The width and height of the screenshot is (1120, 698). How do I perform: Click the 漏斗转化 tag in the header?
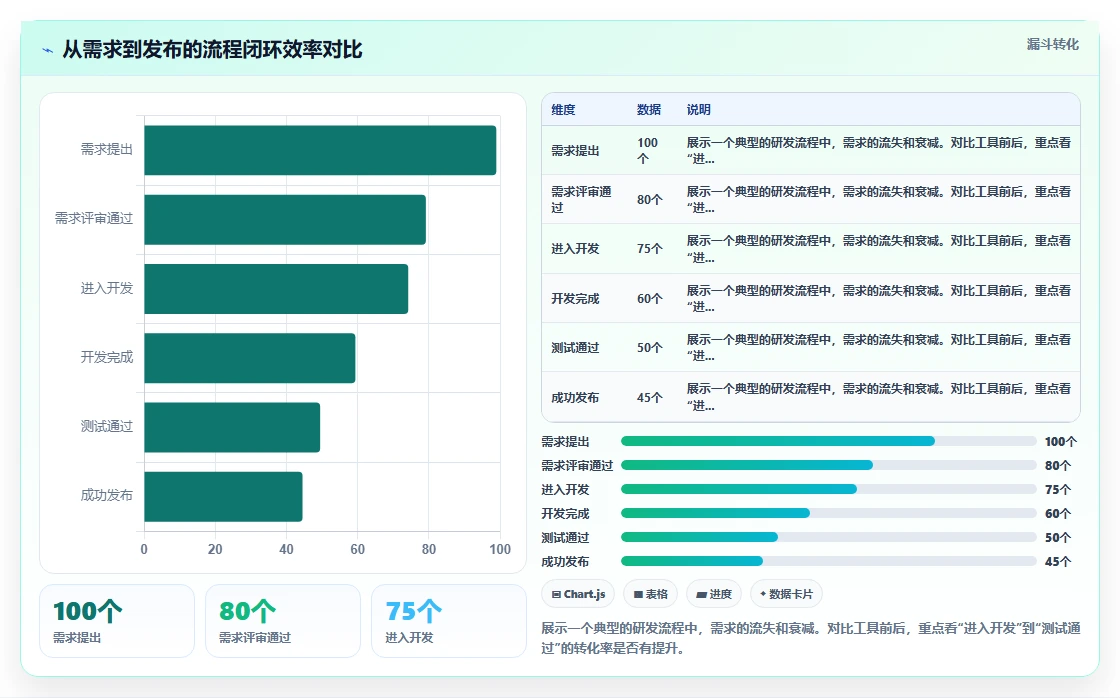pos(1052,44)
